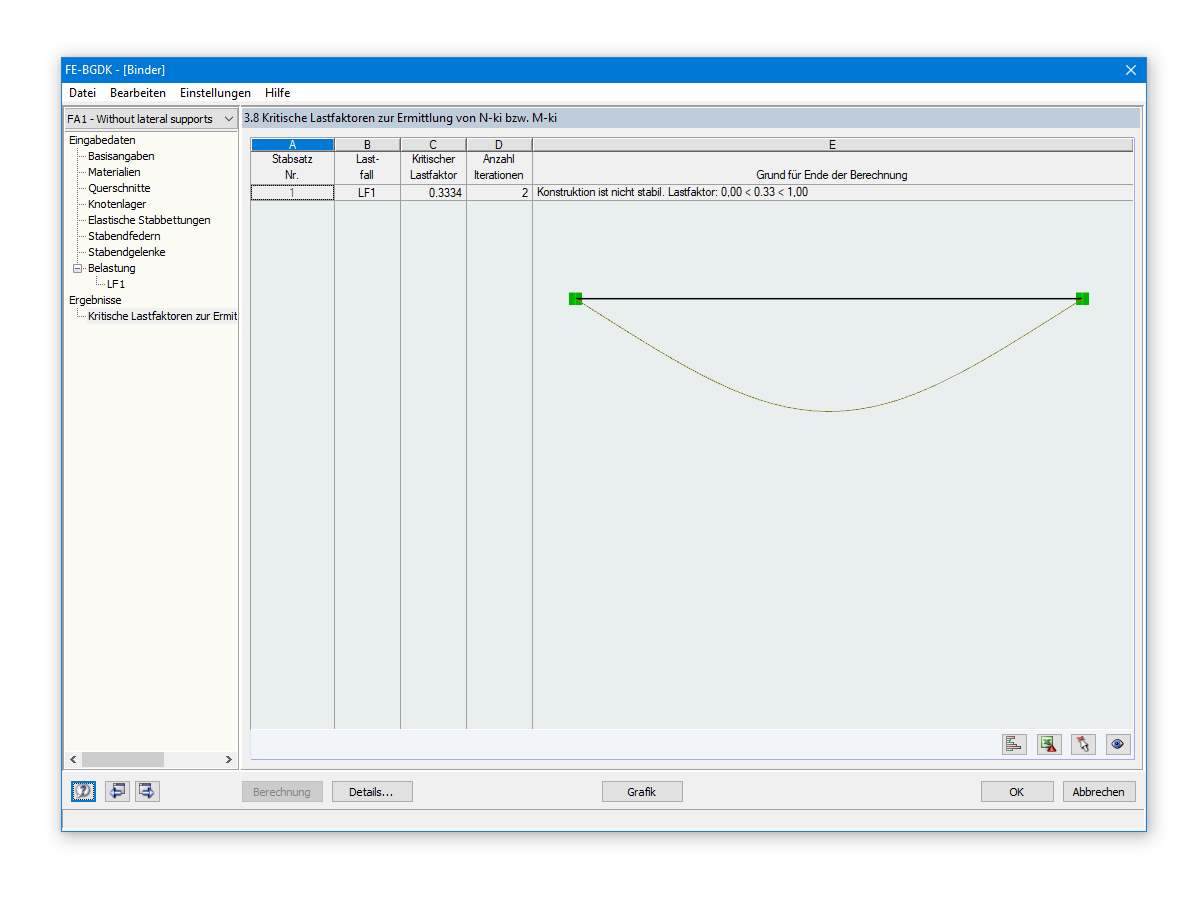Image resolution: width=1200 pixels, height=900 pixels.
Task: Click the left green support node in the graphic
Action: click(x=576, y=298)
